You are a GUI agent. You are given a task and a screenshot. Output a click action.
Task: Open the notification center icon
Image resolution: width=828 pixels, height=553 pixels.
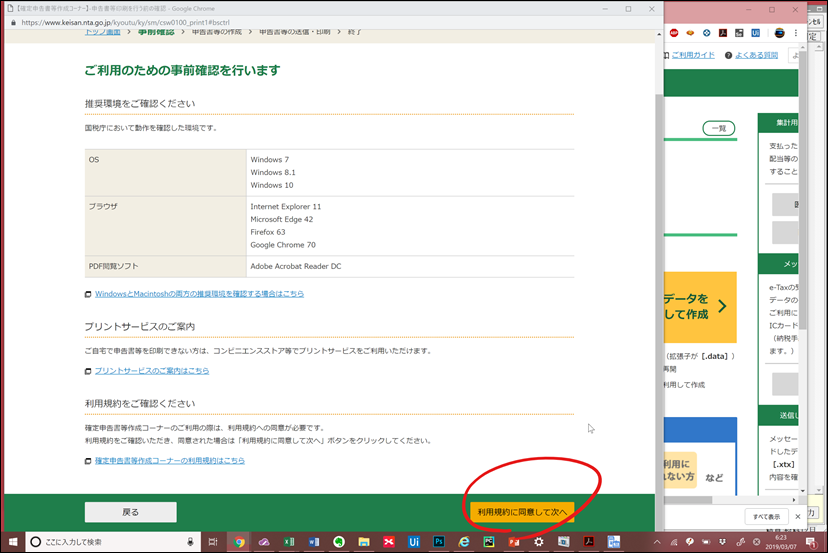tap(811, 541)
